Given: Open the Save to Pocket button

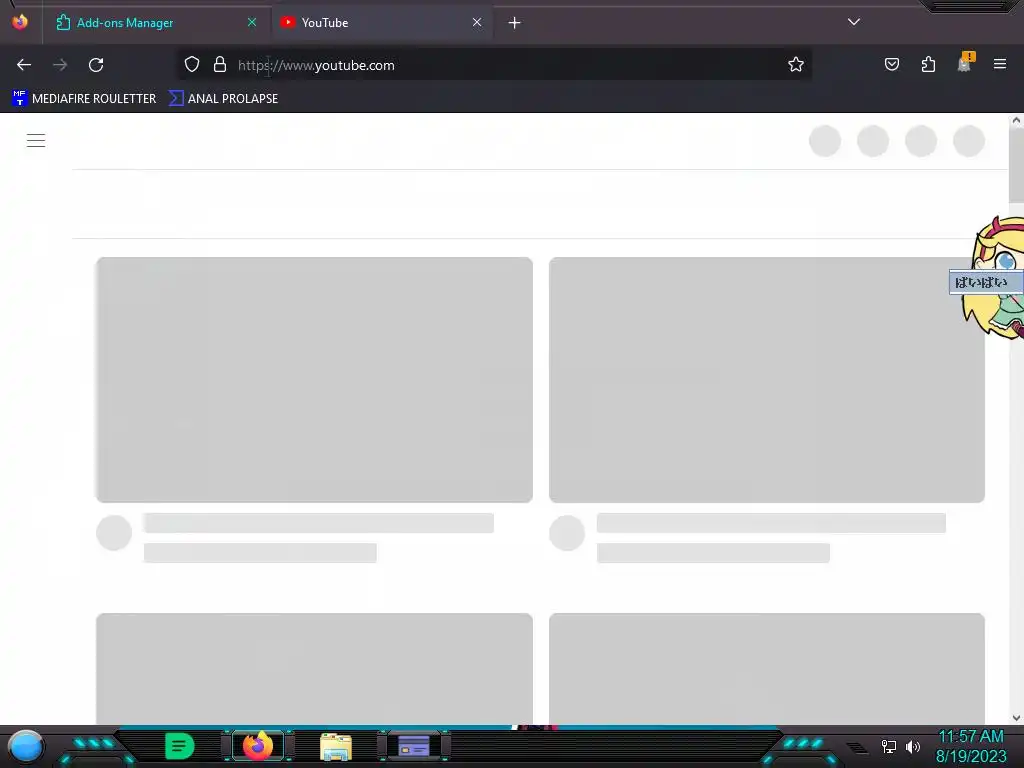Looking at the screenshot, I should click(891, 64).
